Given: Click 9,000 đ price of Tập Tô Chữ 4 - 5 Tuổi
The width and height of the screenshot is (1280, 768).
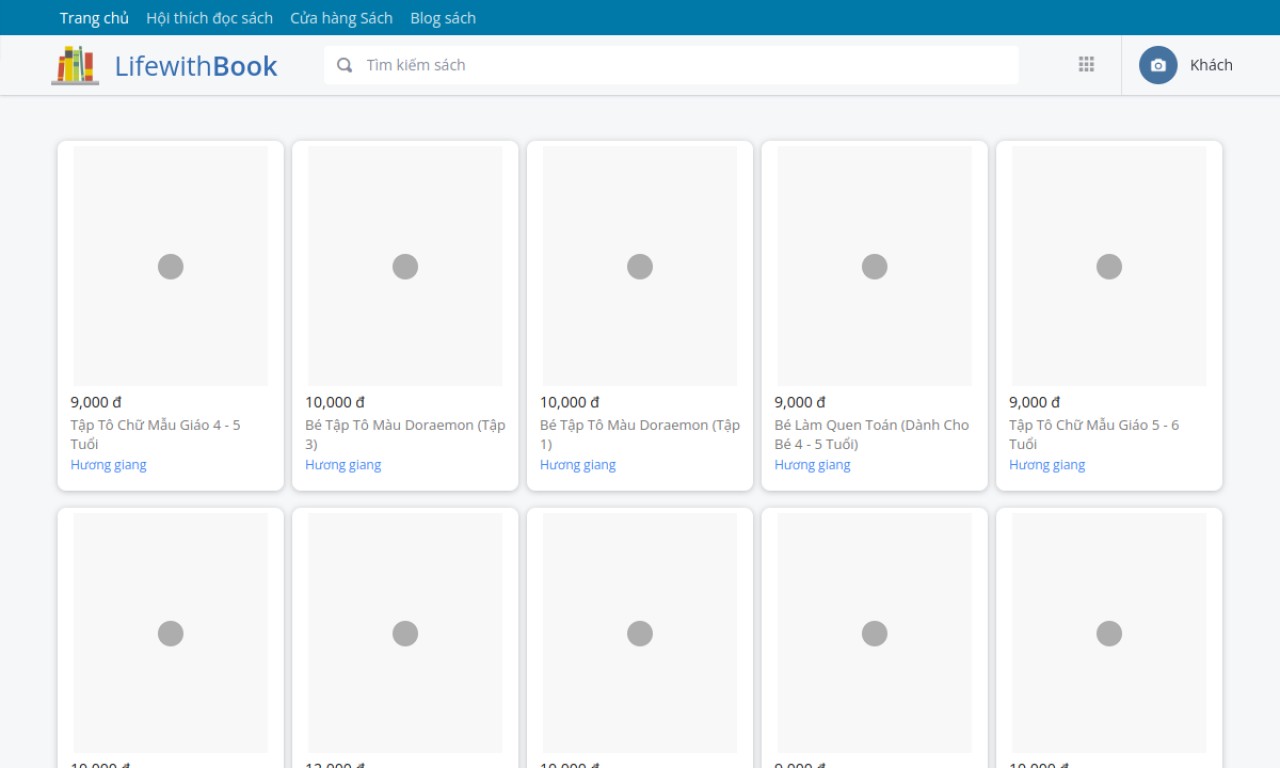Looking at the screenshot, I should (x=96, y=402).
